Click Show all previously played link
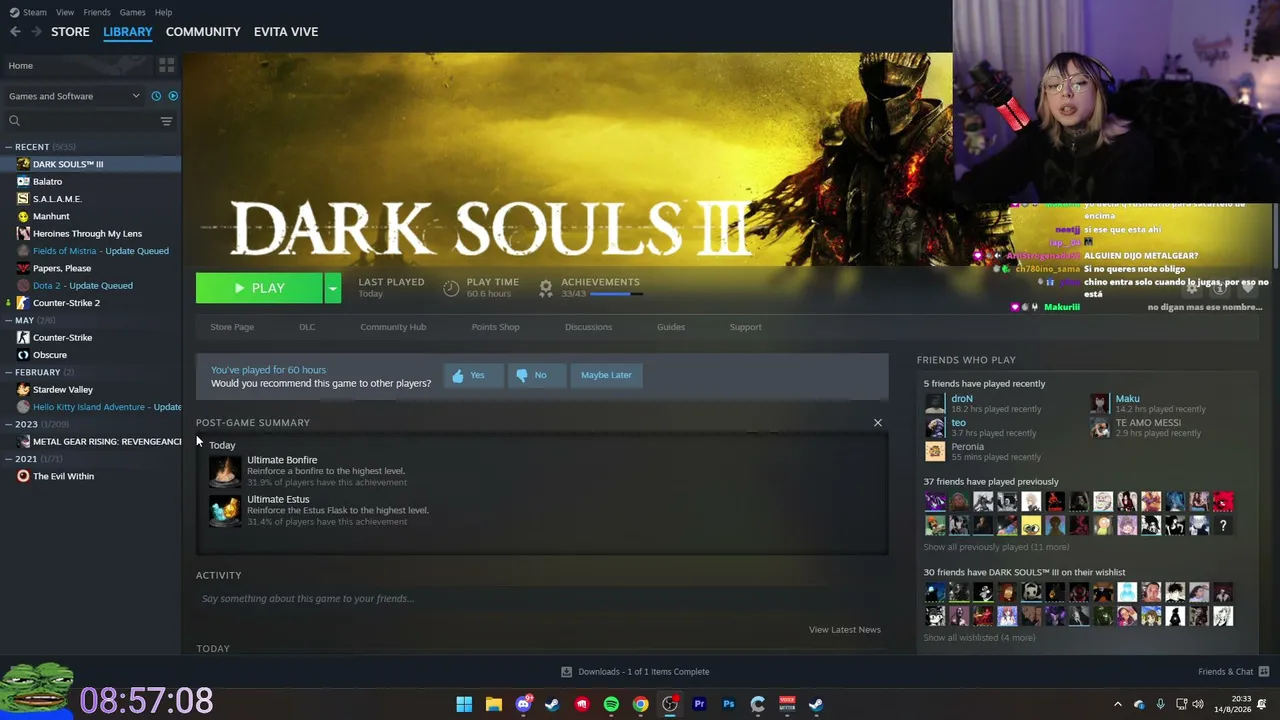This screenshot has height=720, width=1280. (x=996, y=548)
